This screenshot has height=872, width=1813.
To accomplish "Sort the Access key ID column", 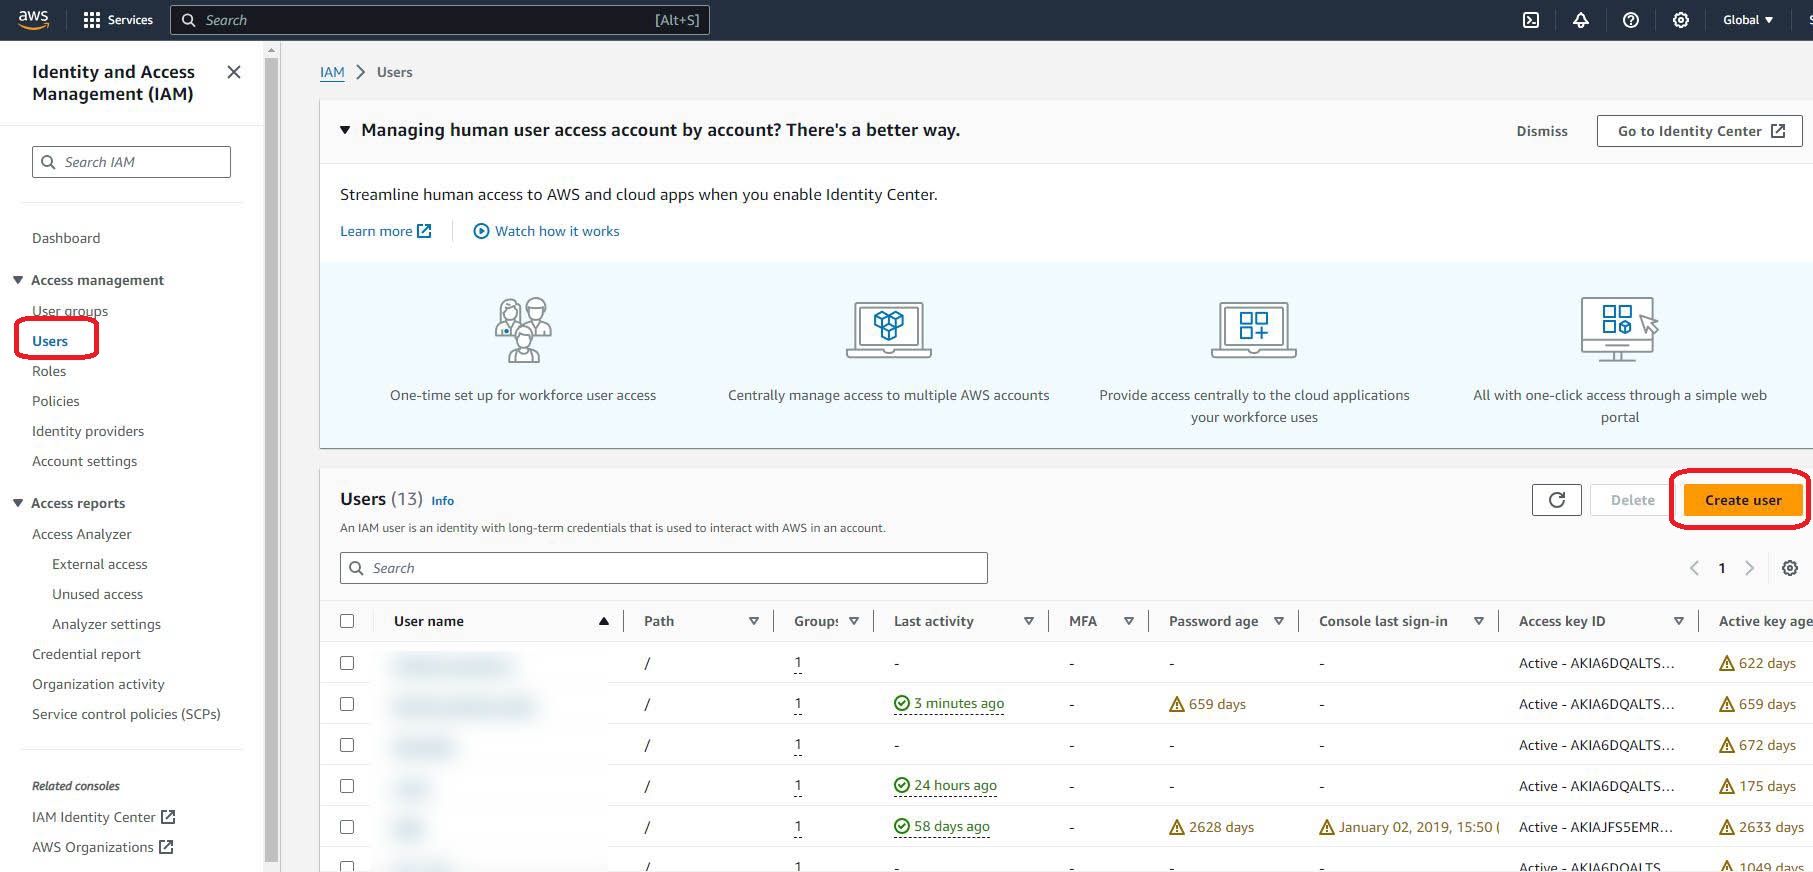I will pyautogui.click(x=1679, y=621).
